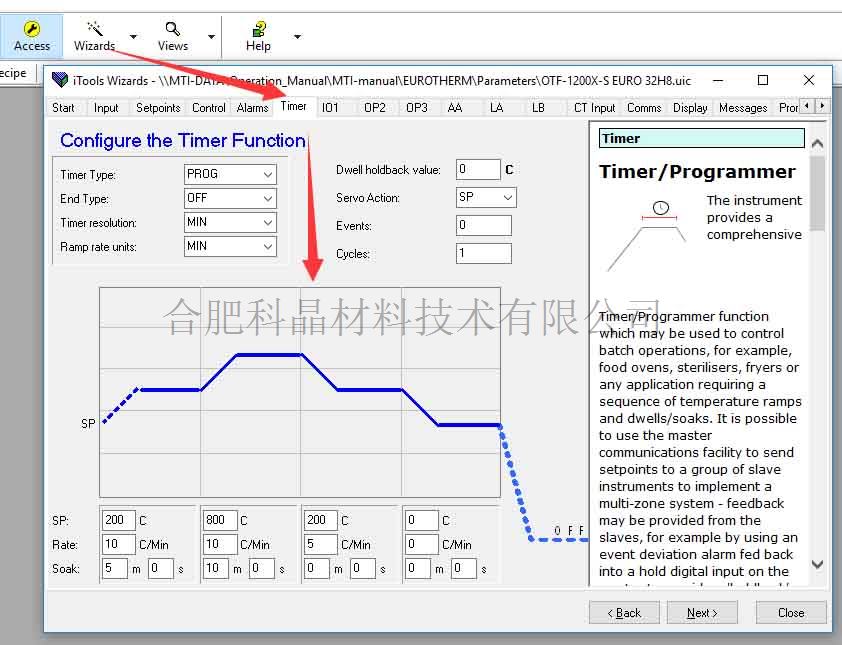842x645 pixels.
Task: Open the Timer Type dropdown
Action: click(x=230, y=174)
